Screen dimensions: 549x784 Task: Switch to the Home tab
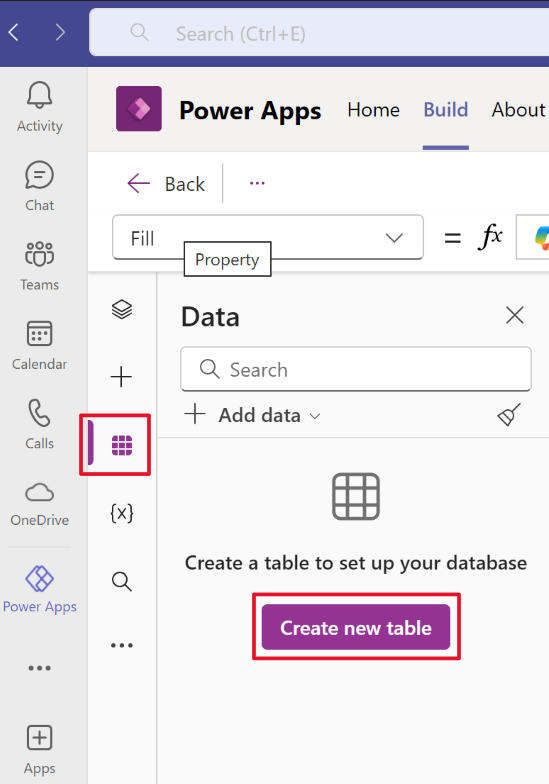point(374,110)
